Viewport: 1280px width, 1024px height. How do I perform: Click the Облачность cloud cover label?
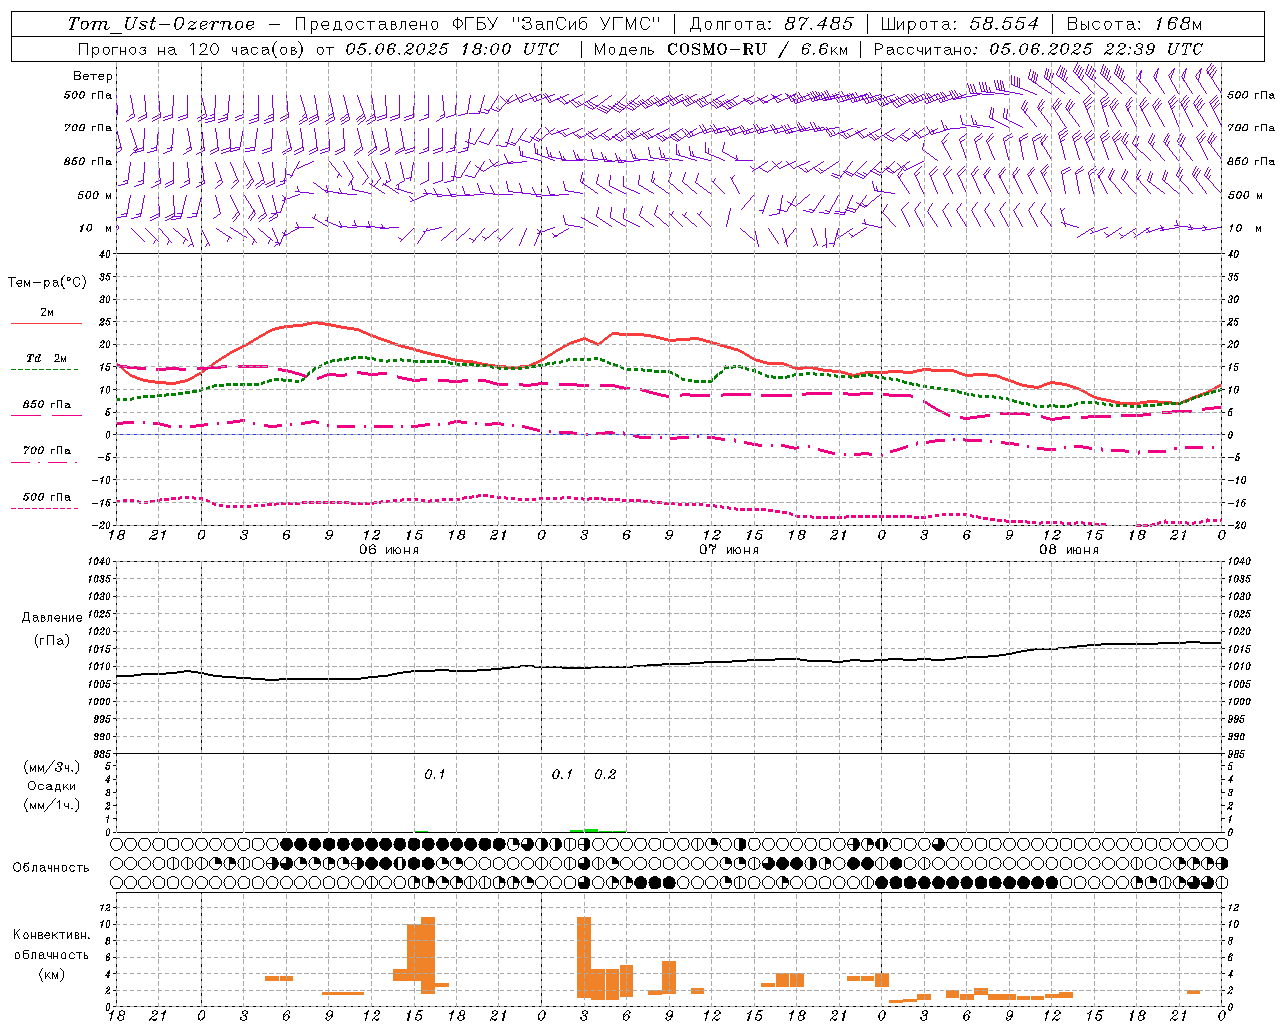point(51,868)
